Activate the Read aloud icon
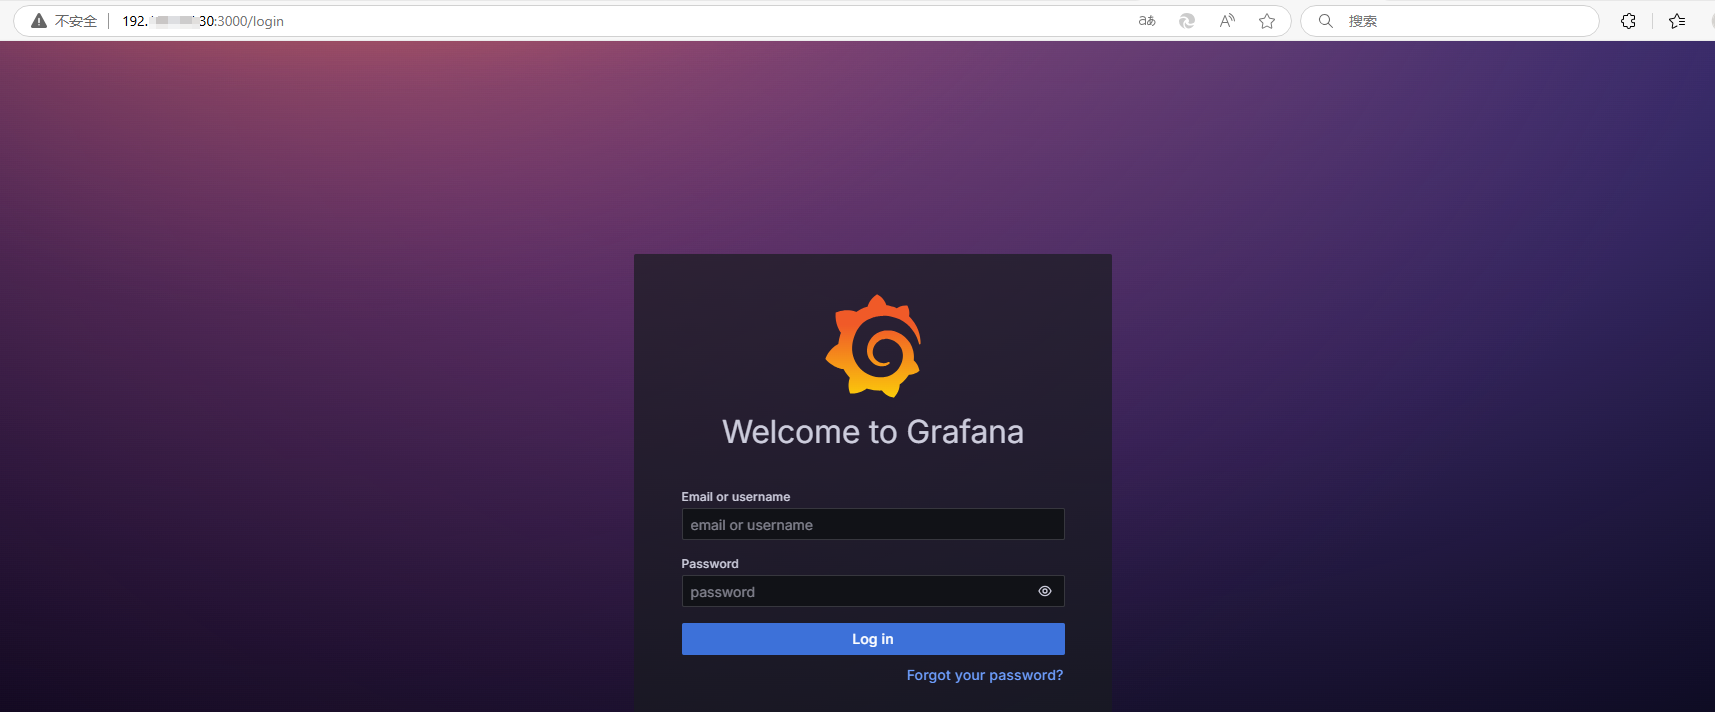The image size is (1715, 712). [1227, 21]
